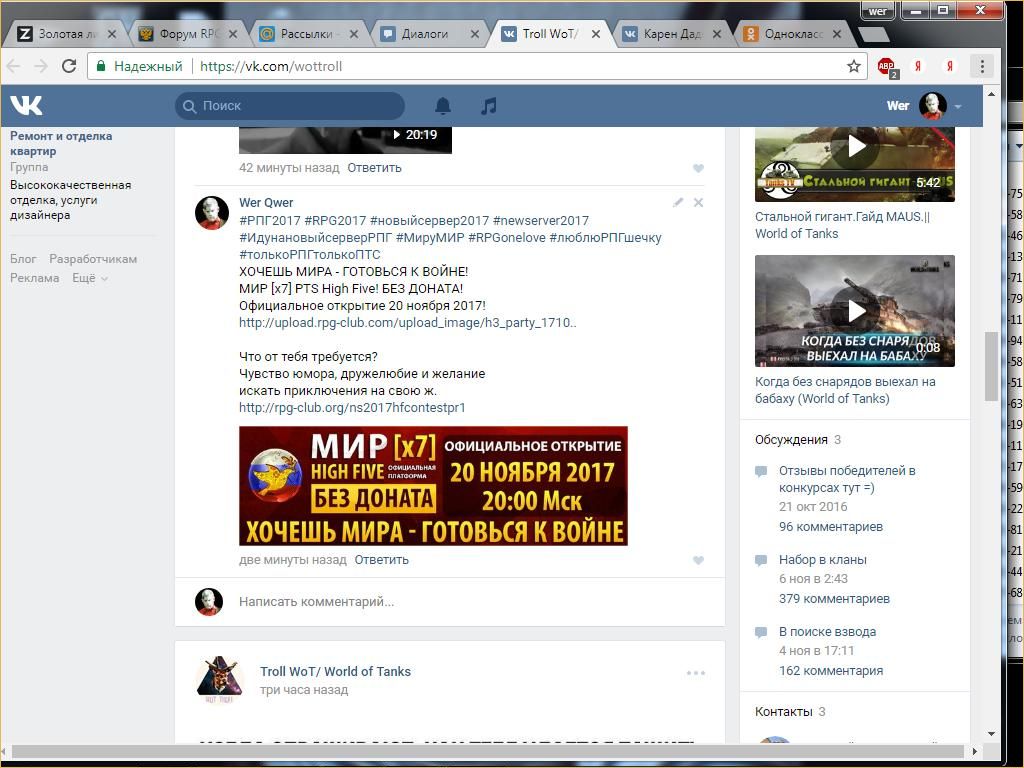The width and height of the screenshot is (1024, 768).
Task: Open Стальной гигант video title link
Action: [x=842, y=225]
